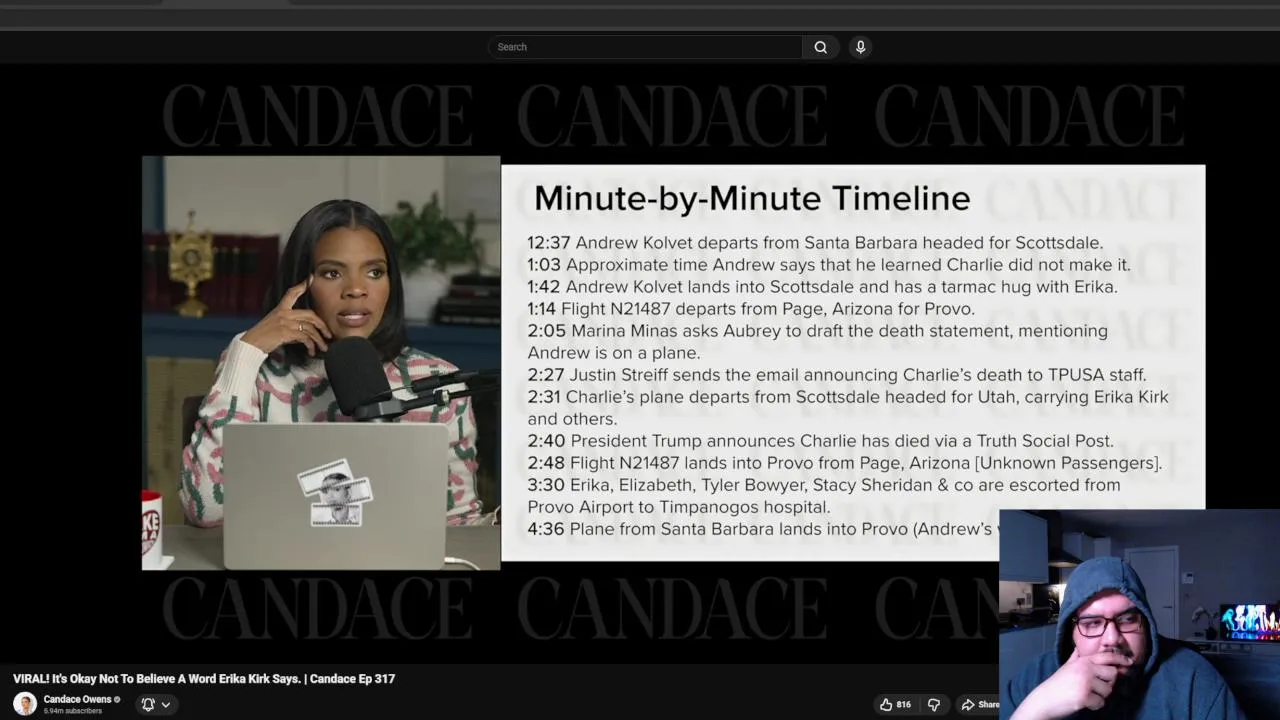Viewport: 1280px width, 720px height.
Task: Click the '2:40 President Trump announces' timeline line
Action: (820, 441)
